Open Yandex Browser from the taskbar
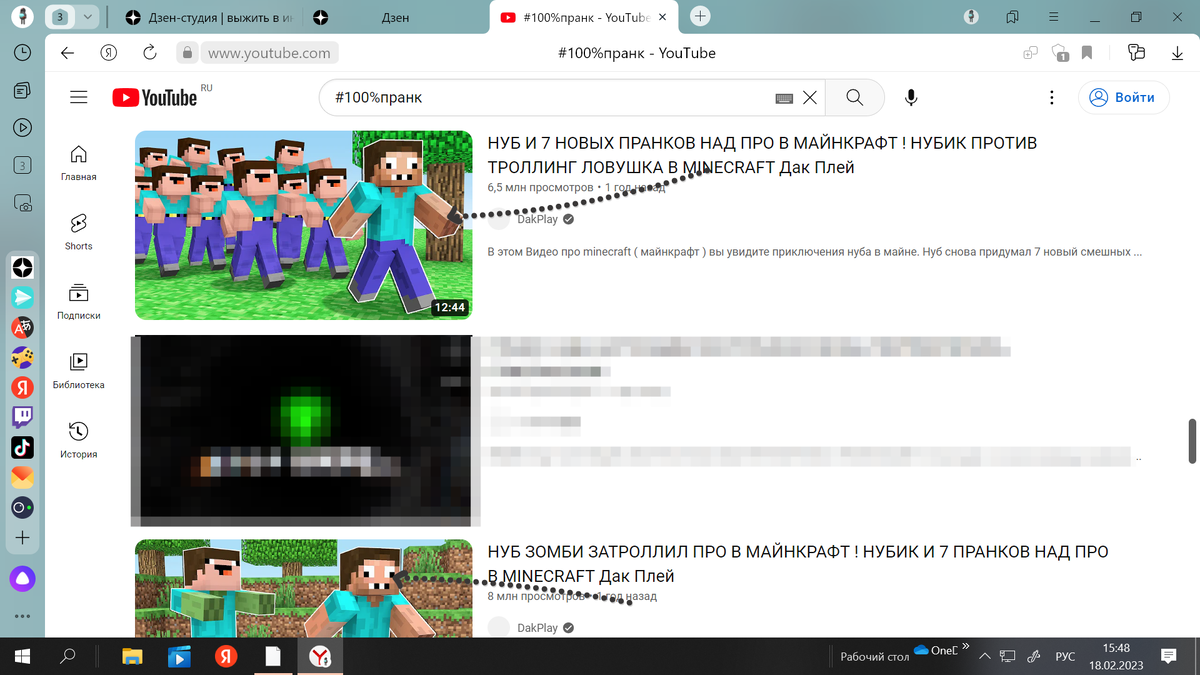Screen dimensions: 1200x675 pos(321,657)
